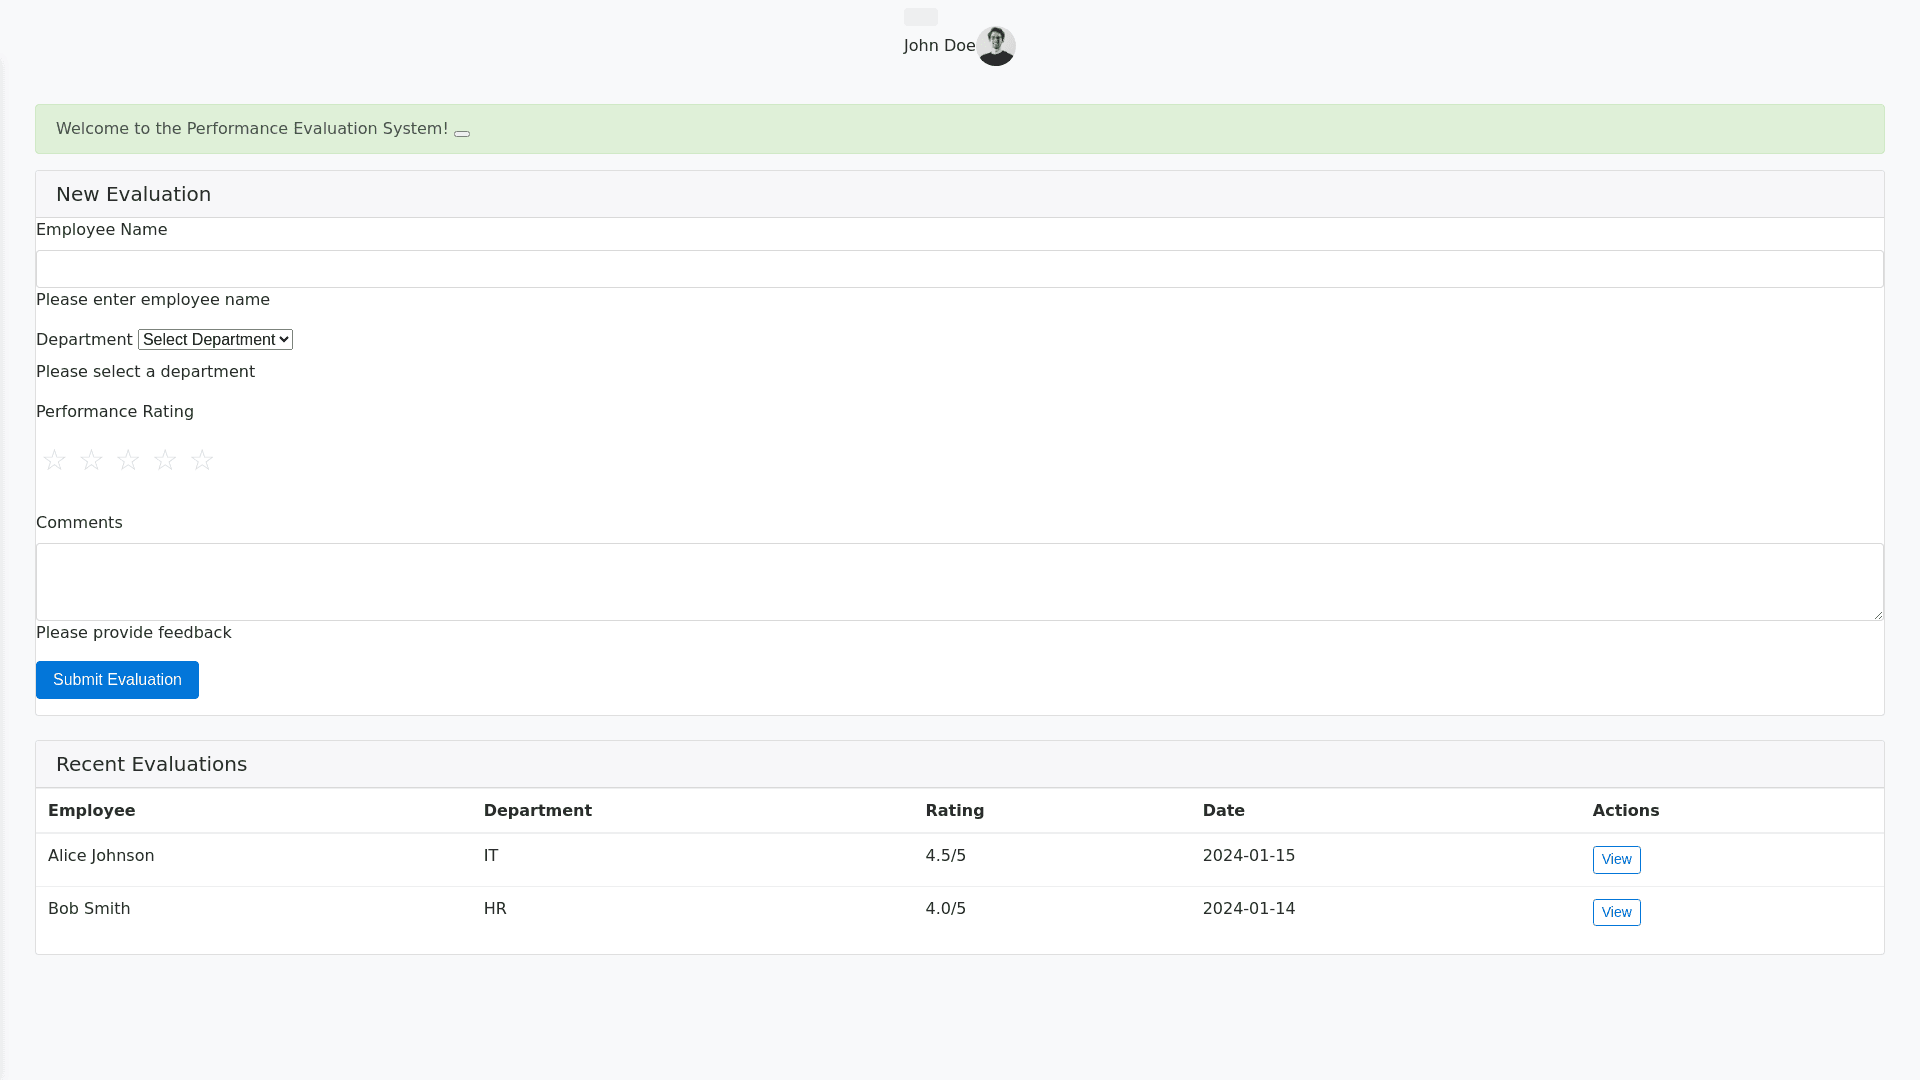View Alice Johnson's evaluation
Image resolution: width=1920 pixels, height=1080 pixels.
[x=1616, y=860]
